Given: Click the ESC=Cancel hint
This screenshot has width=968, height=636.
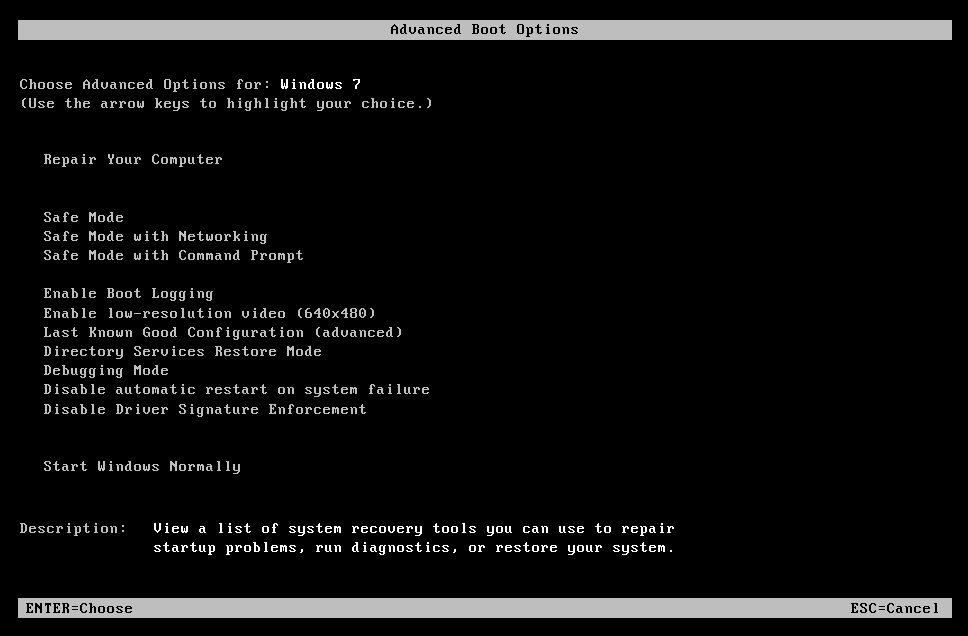Looking at the screenshot, I should pyautogui.click(x=895, y=608).
